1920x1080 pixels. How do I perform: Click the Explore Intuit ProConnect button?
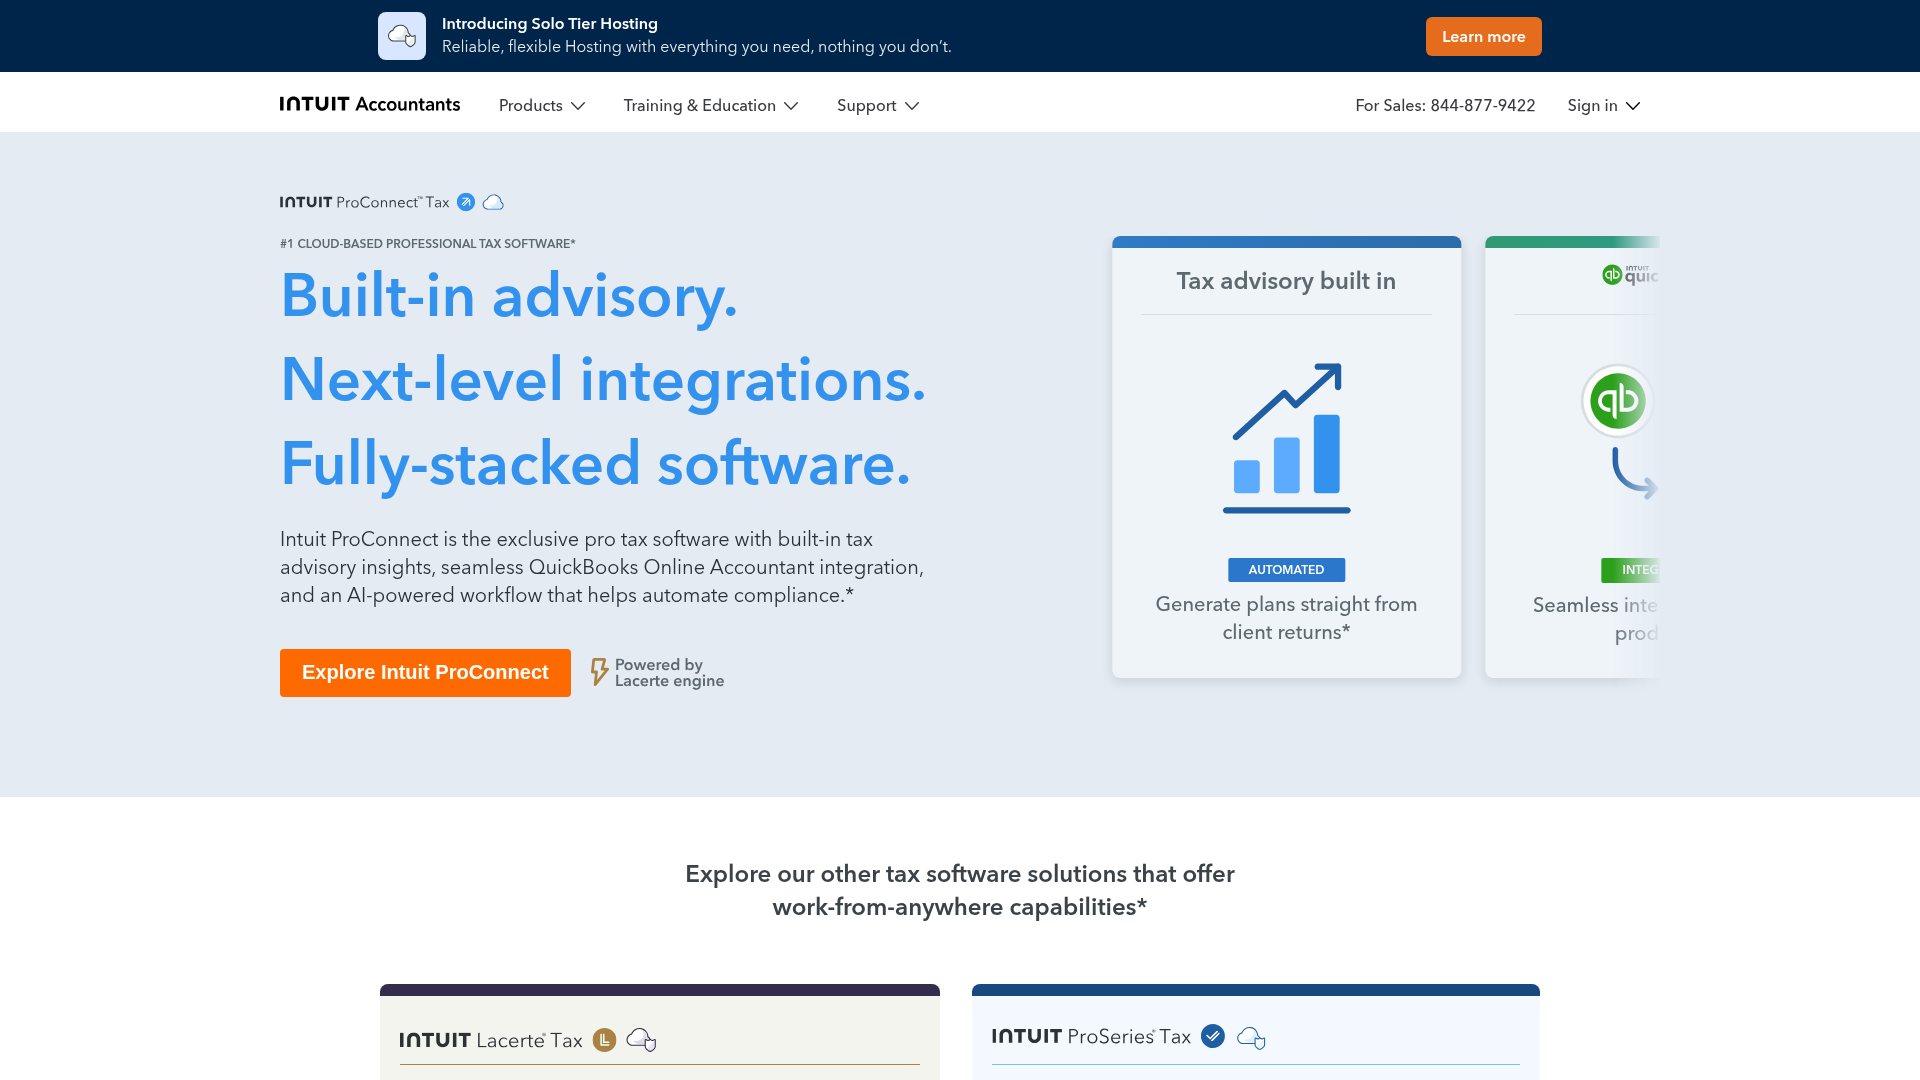click(x=425, y=672)
